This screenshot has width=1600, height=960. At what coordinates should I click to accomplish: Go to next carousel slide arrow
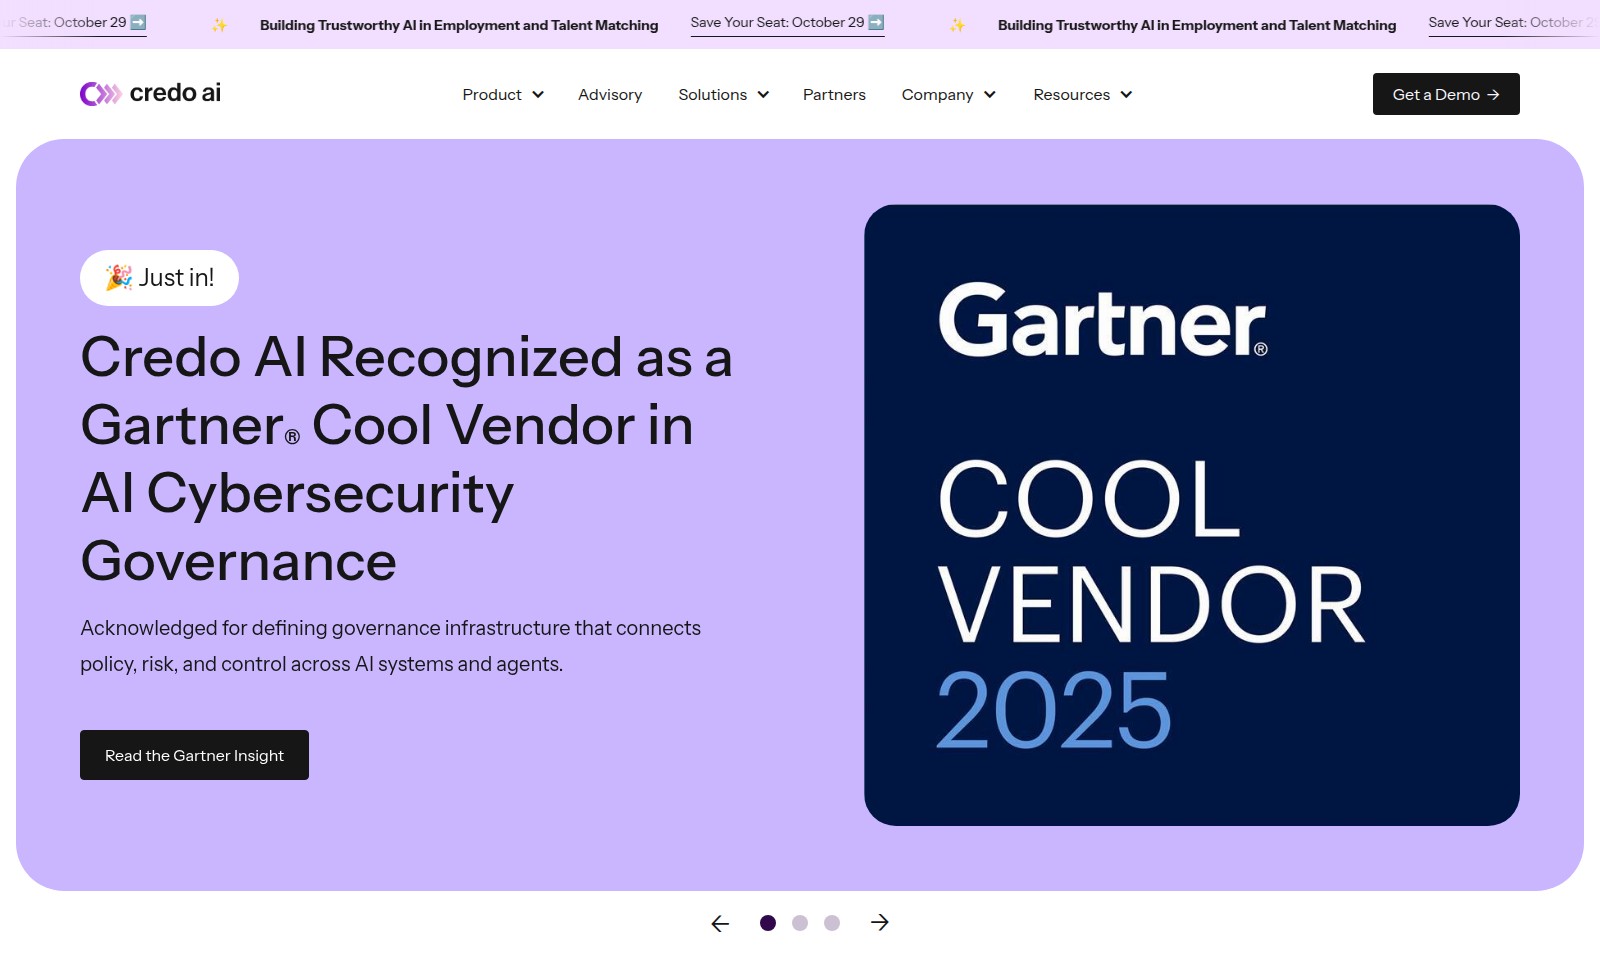[880, 923]
